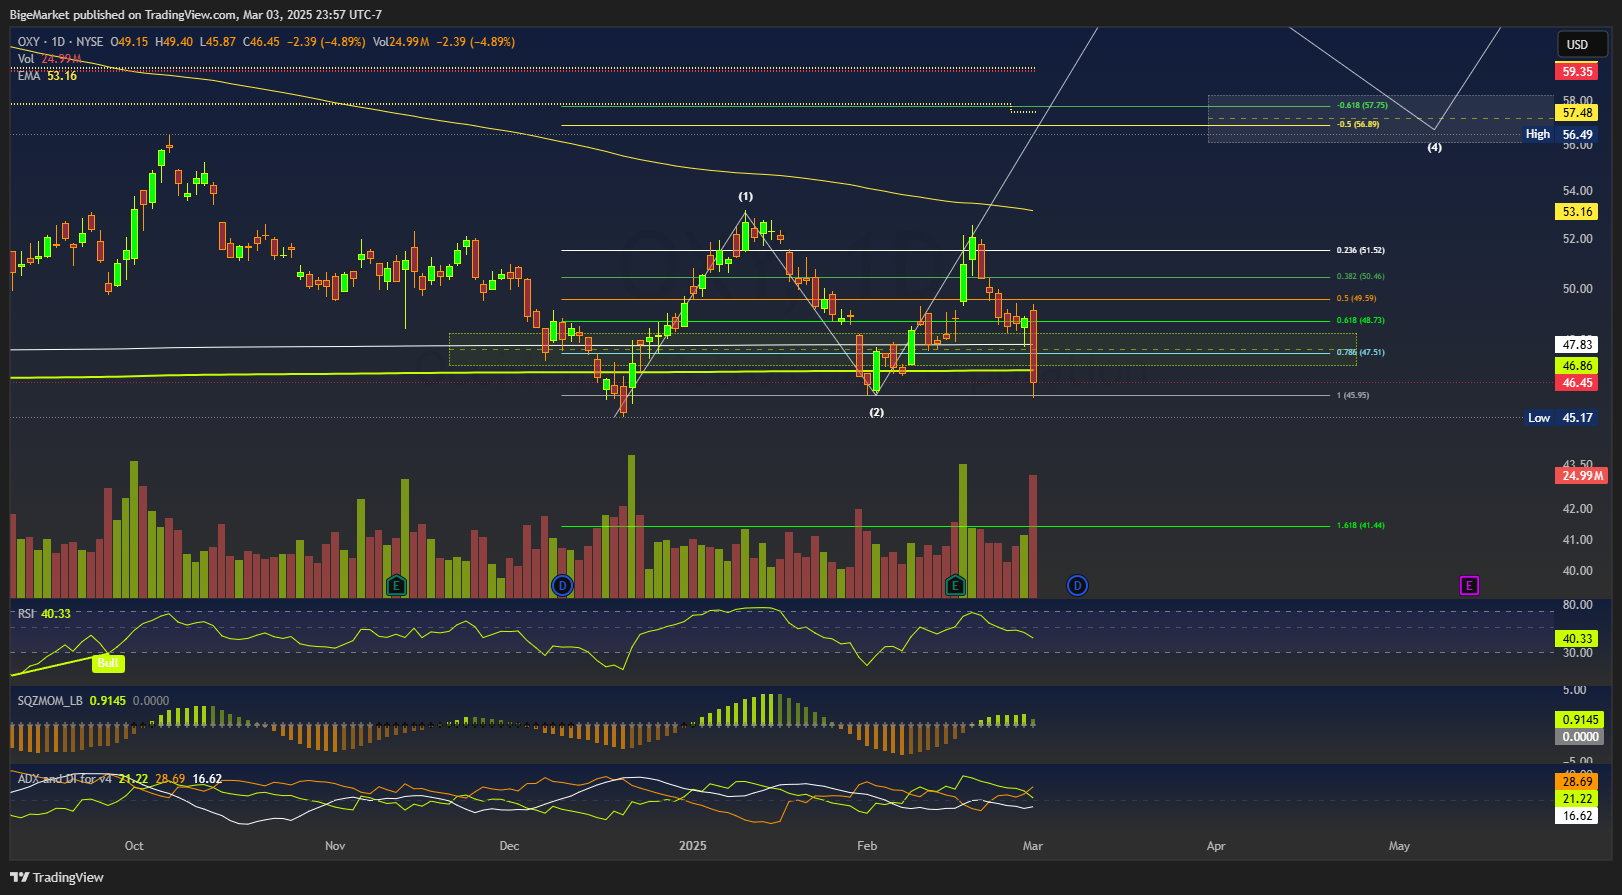Click the Oct date axis label

pyautogui.click(x=134, y=846)
